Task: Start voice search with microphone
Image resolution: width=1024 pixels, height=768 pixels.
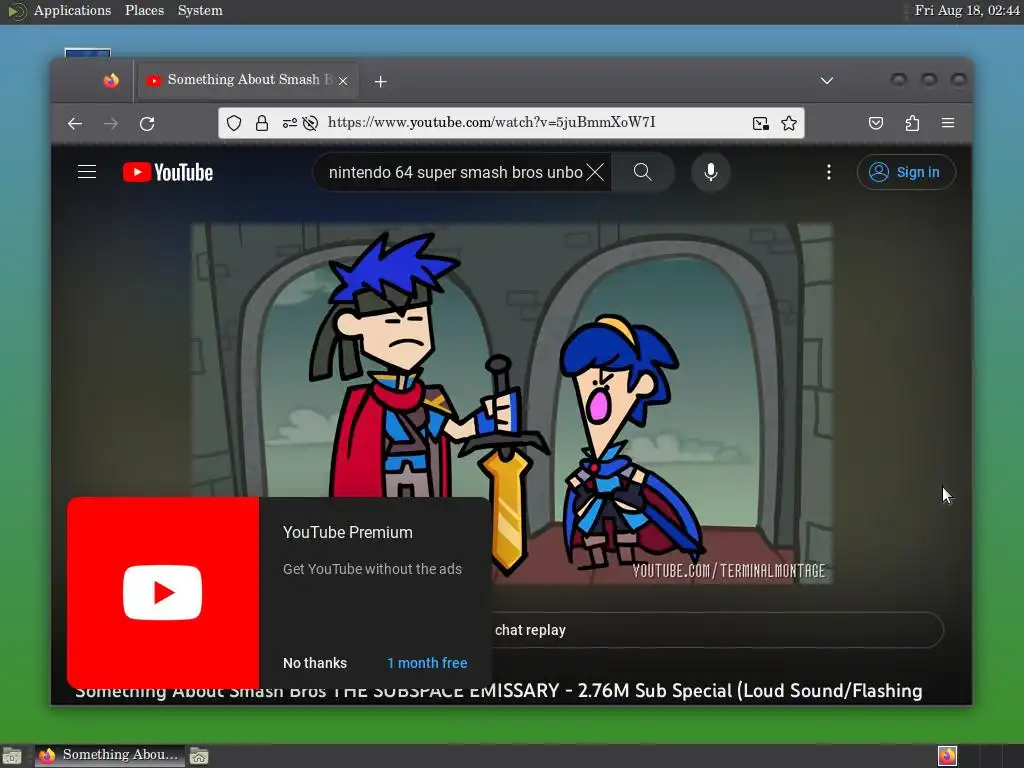Action: click(711, 172)
